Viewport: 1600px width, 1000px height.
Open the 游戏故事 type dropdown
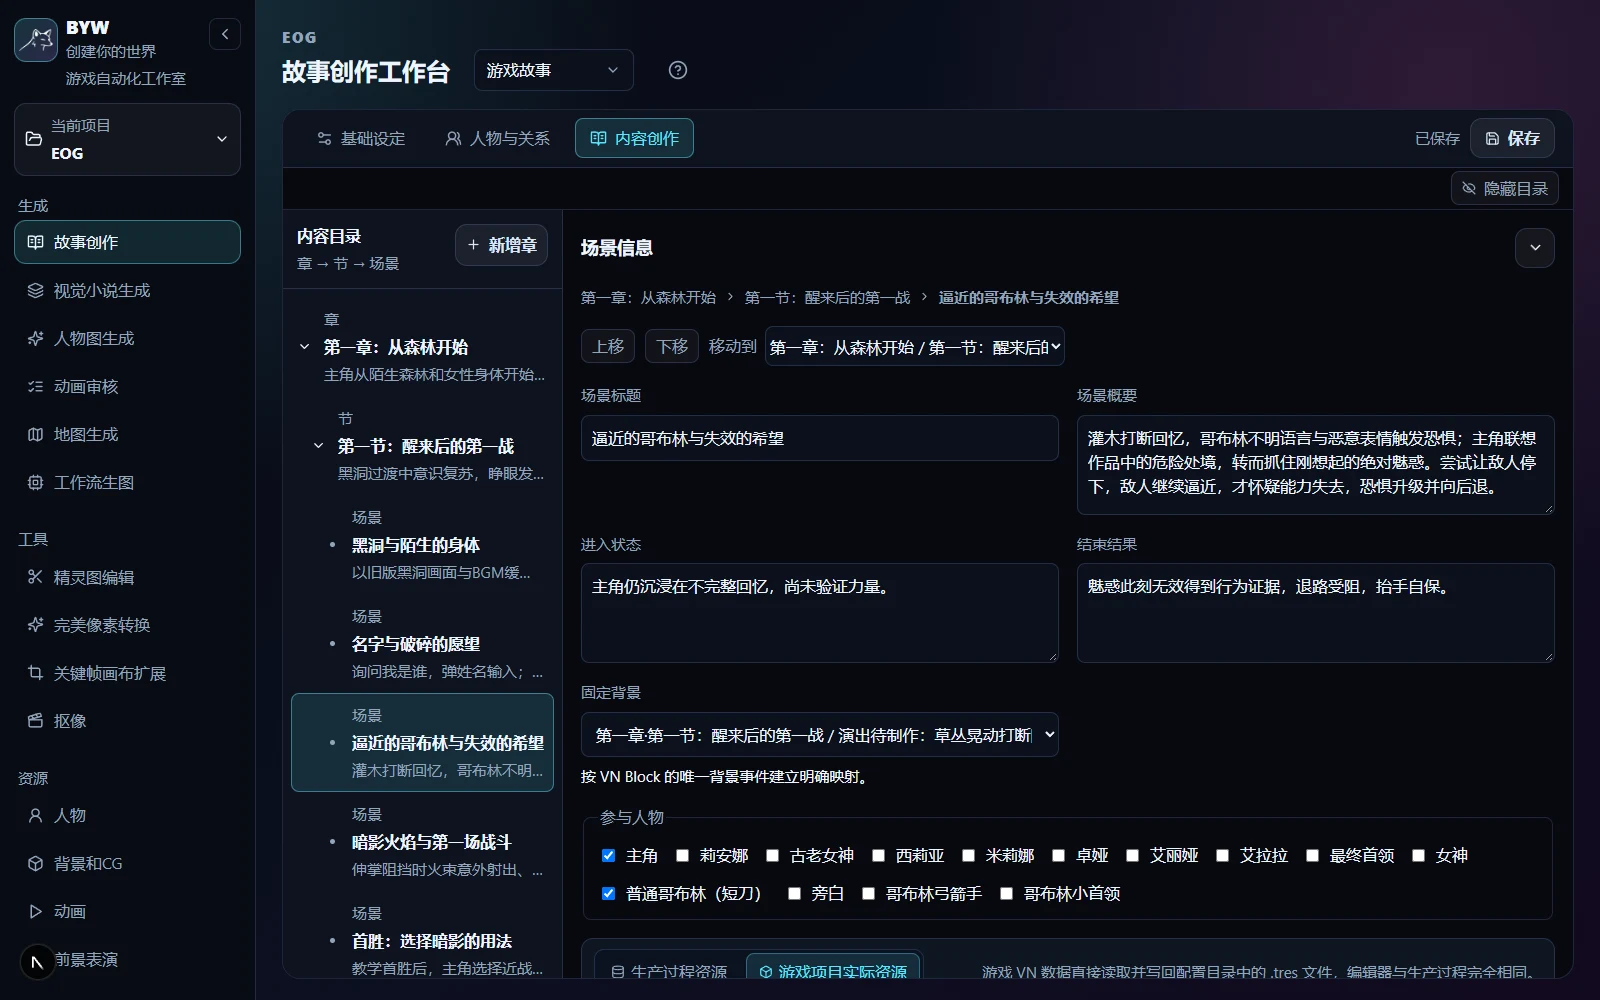554,70
